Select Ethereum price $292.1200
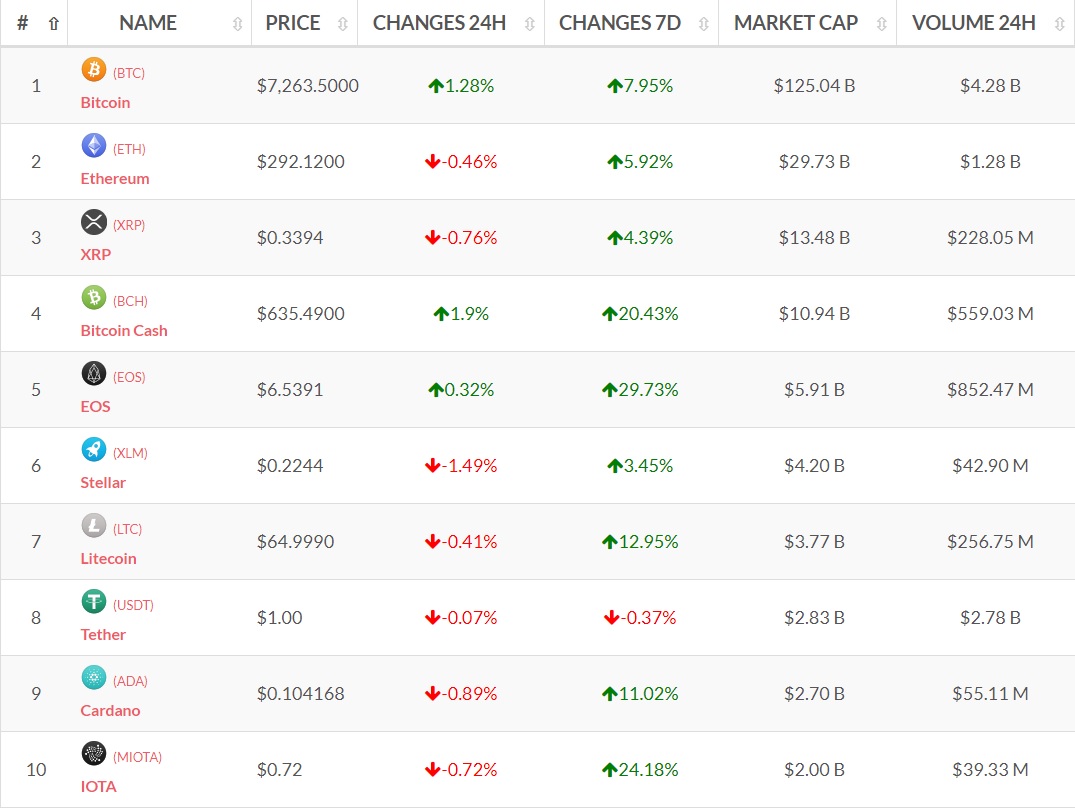The image size is (1075, 808). point(301,162)
